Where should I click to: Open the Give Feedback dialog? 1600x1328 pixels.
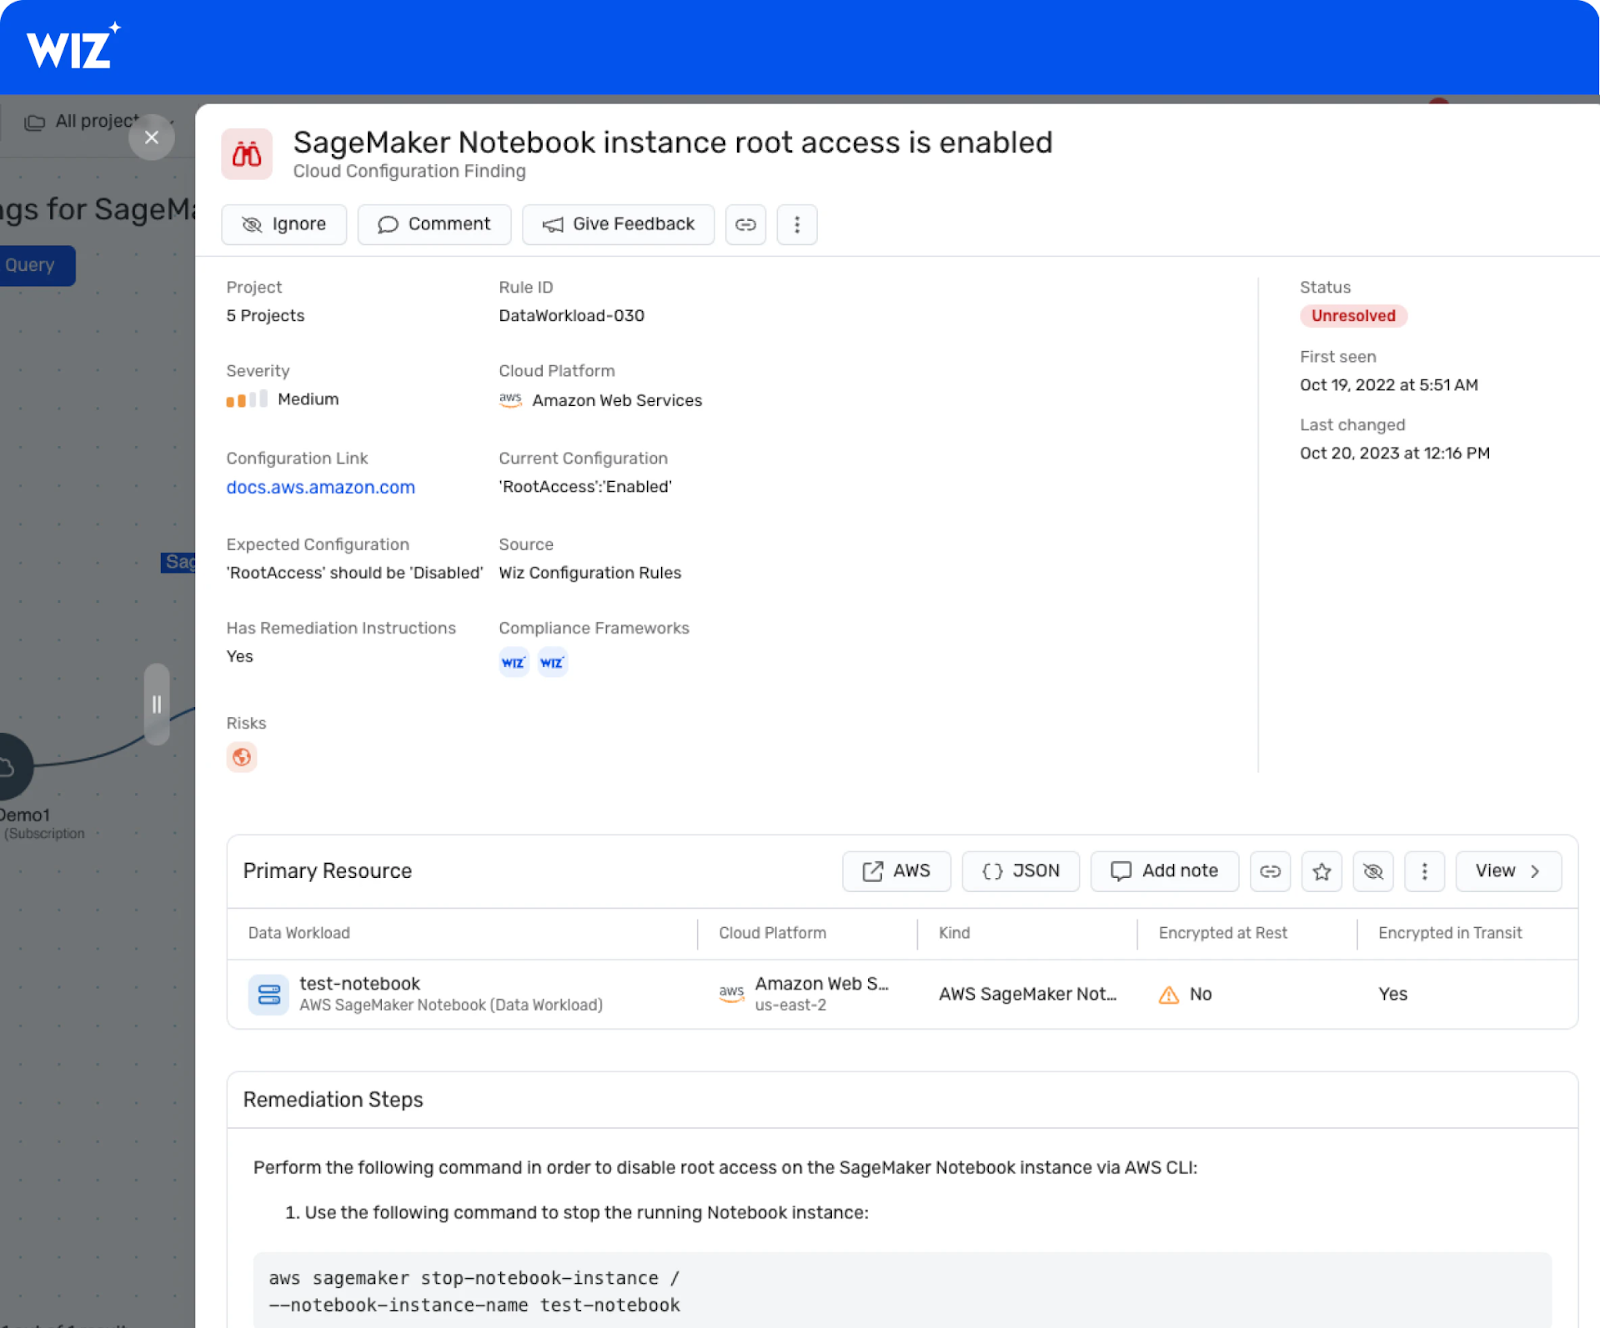pyautogui.click(x=618, y=224)
